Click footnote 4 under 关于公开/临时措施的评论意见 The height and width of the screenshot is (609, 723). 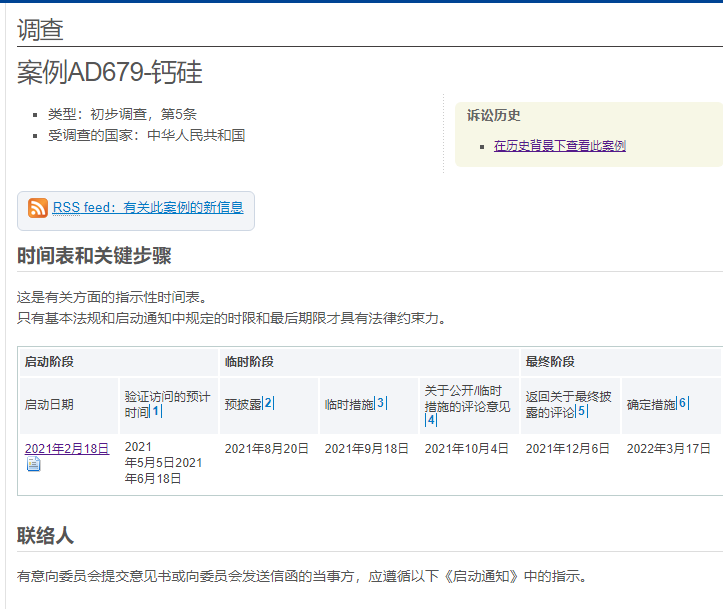431,420
